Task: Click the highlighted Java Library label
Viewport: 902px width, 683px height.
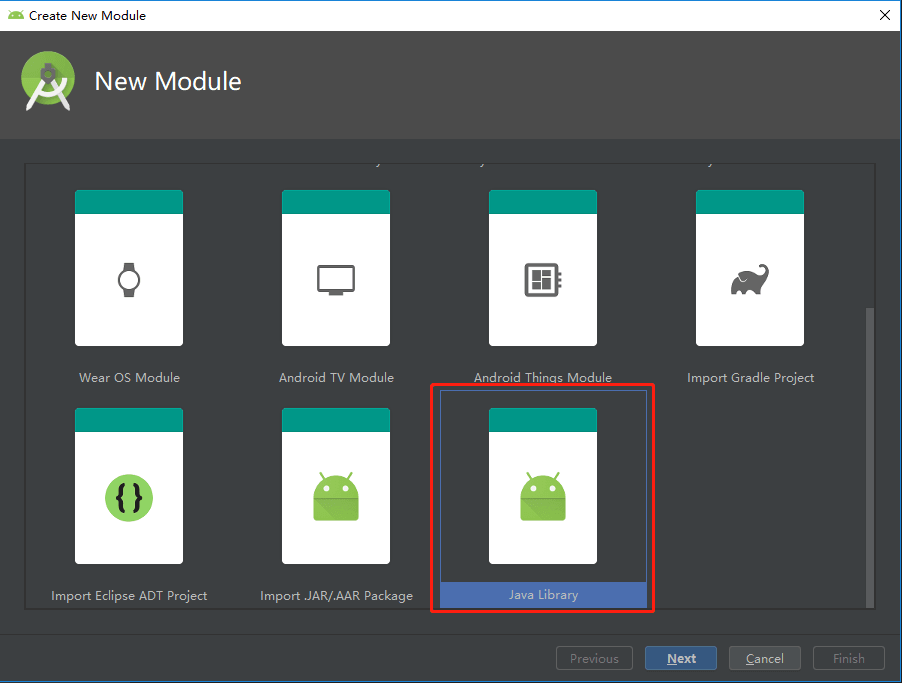Action: (x=544, y=595)
